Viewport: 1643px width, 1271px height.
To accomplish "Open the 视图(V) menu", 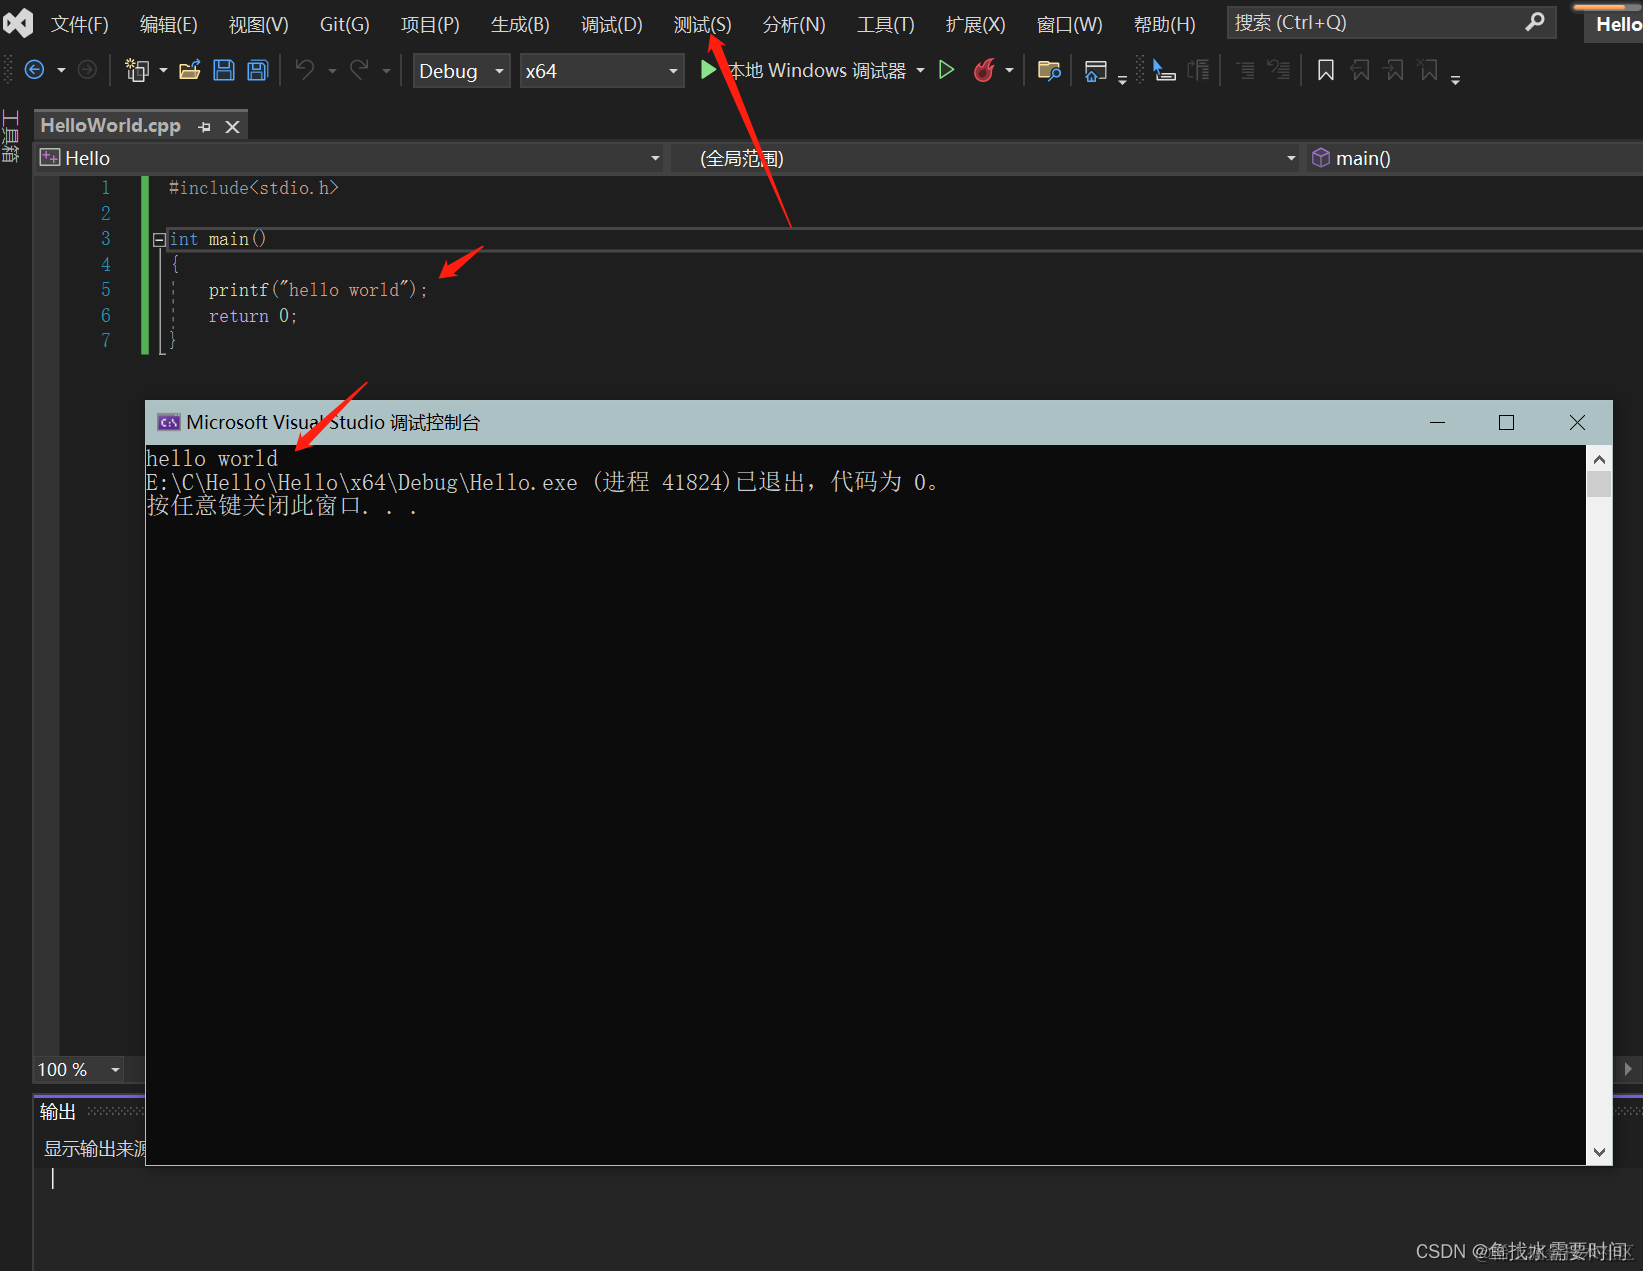I will [x=259, y=24].
